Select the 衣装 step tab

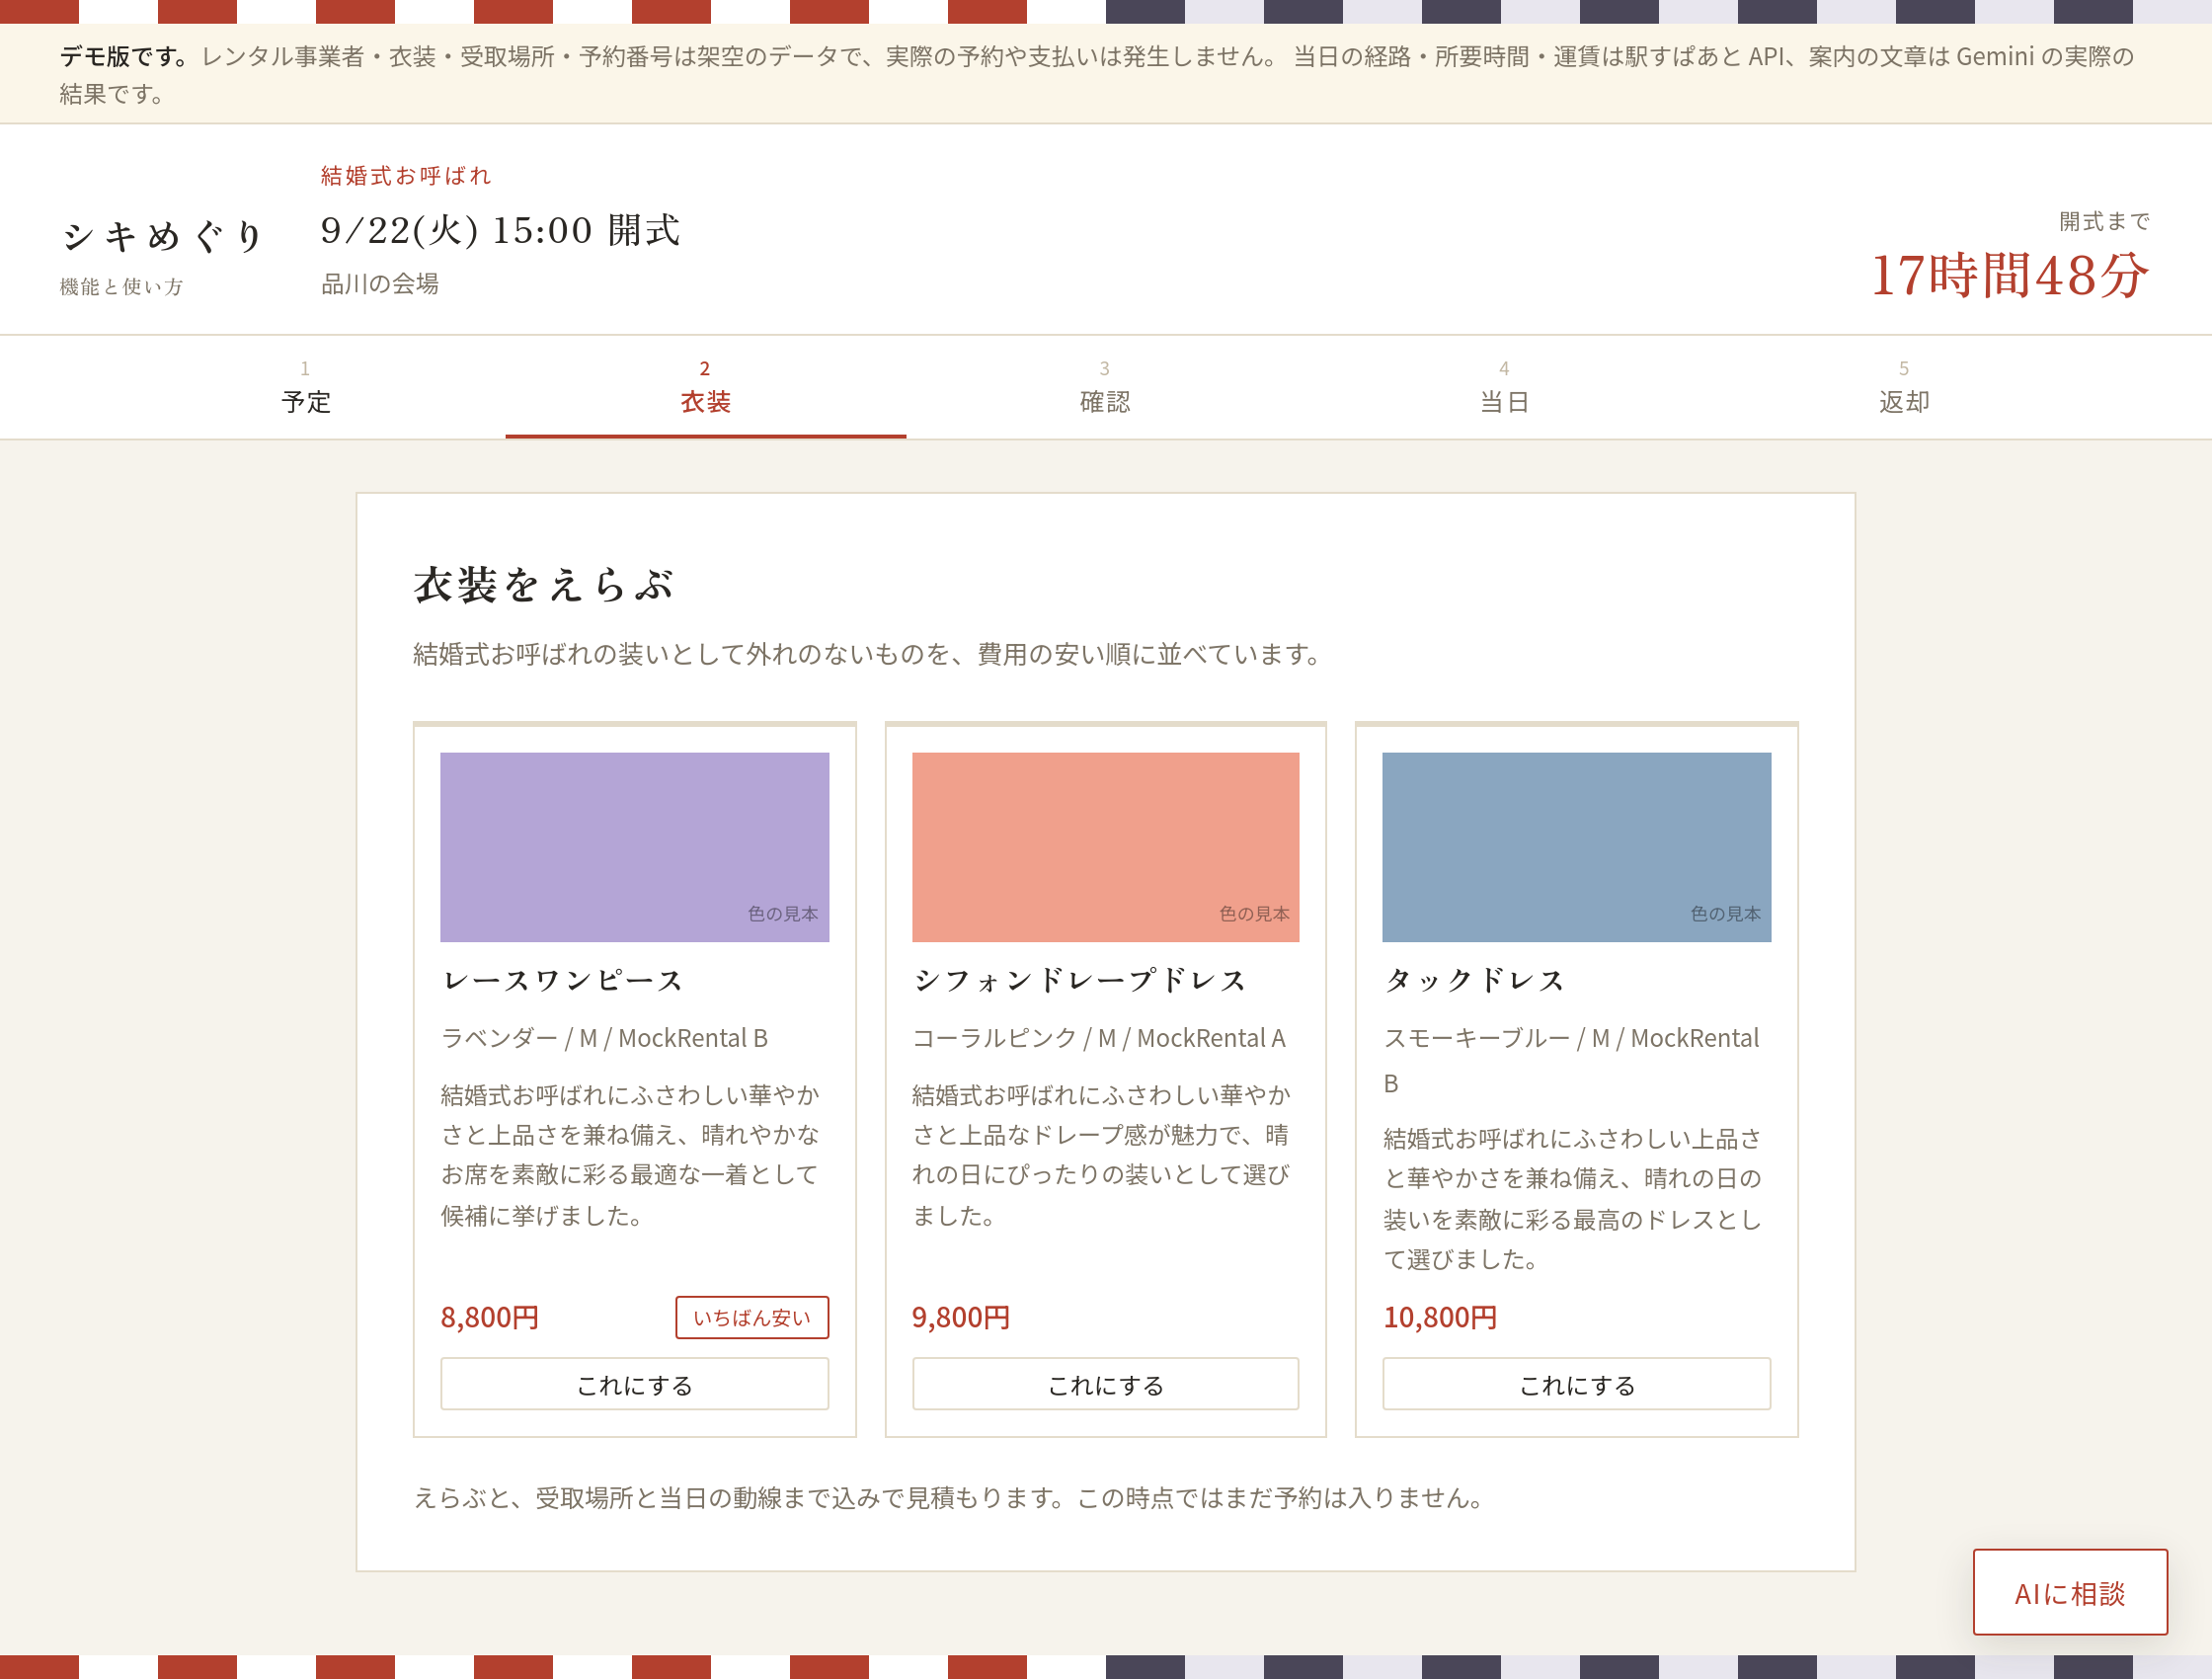705,387
